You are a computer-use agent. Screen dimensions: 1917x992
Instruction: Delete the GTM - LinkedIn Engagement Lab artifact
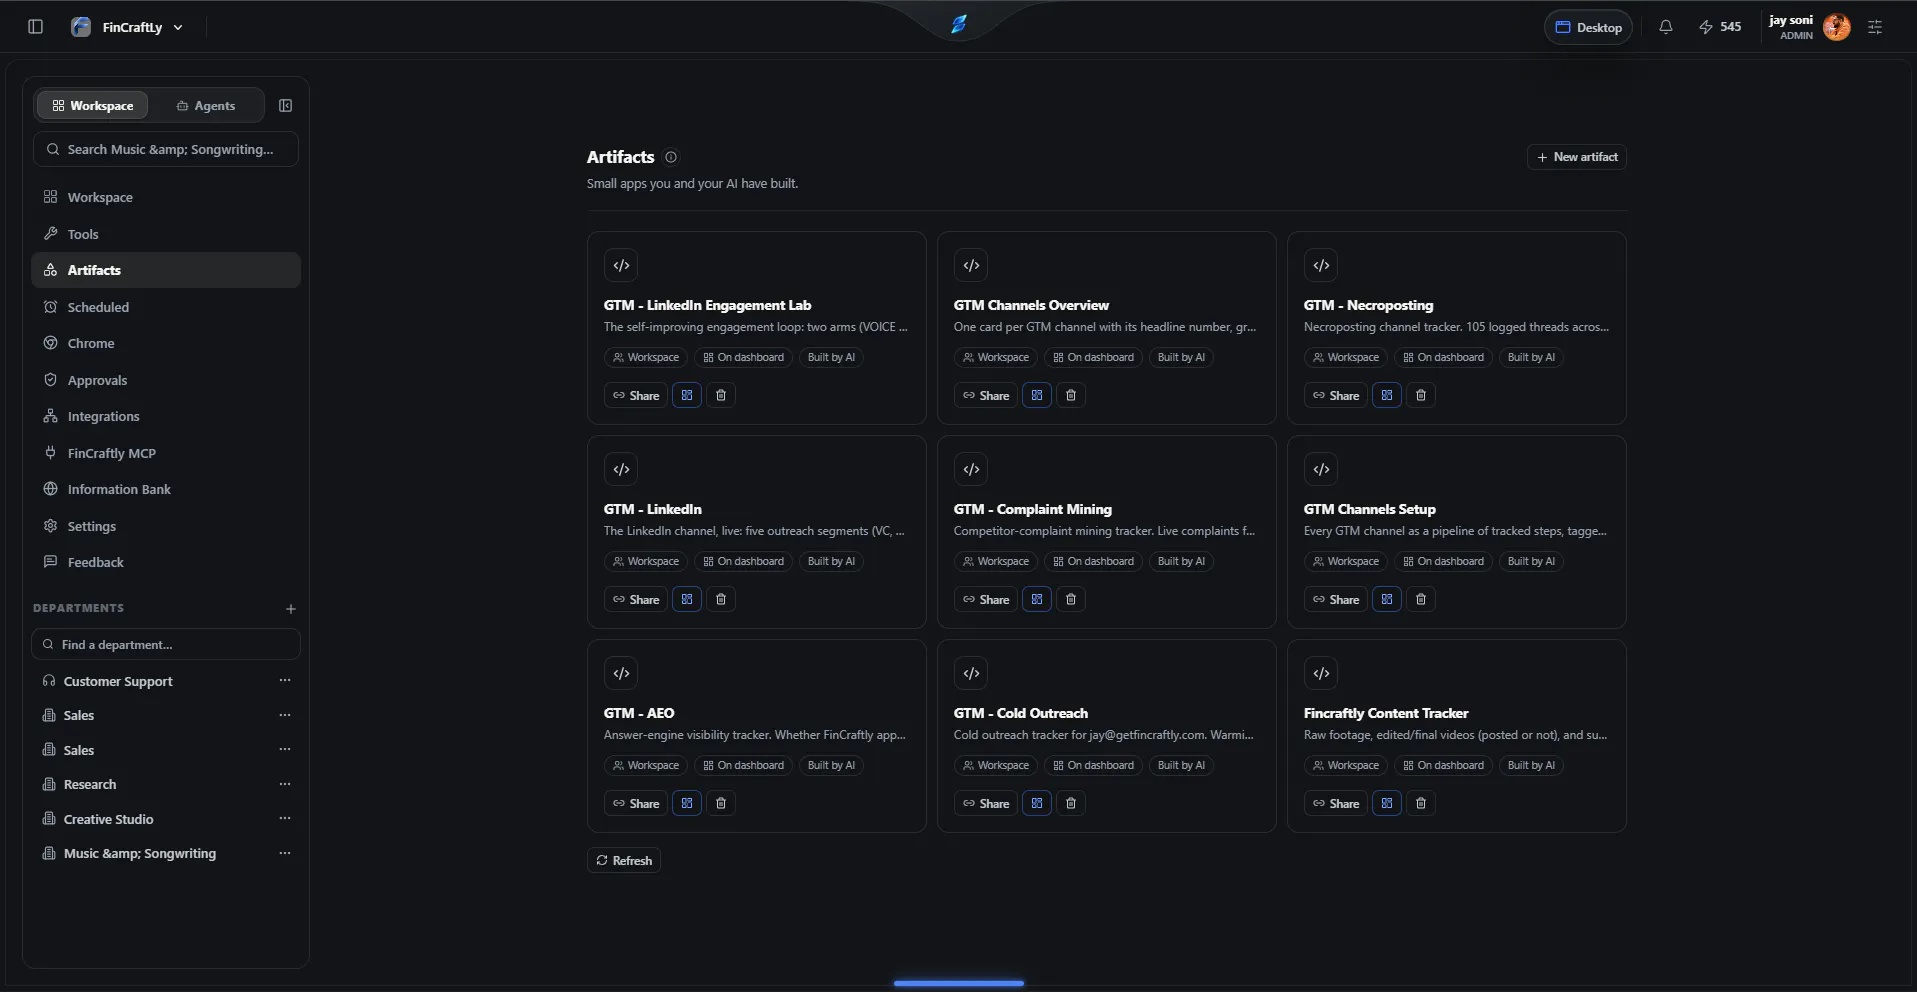coord(721,395)
